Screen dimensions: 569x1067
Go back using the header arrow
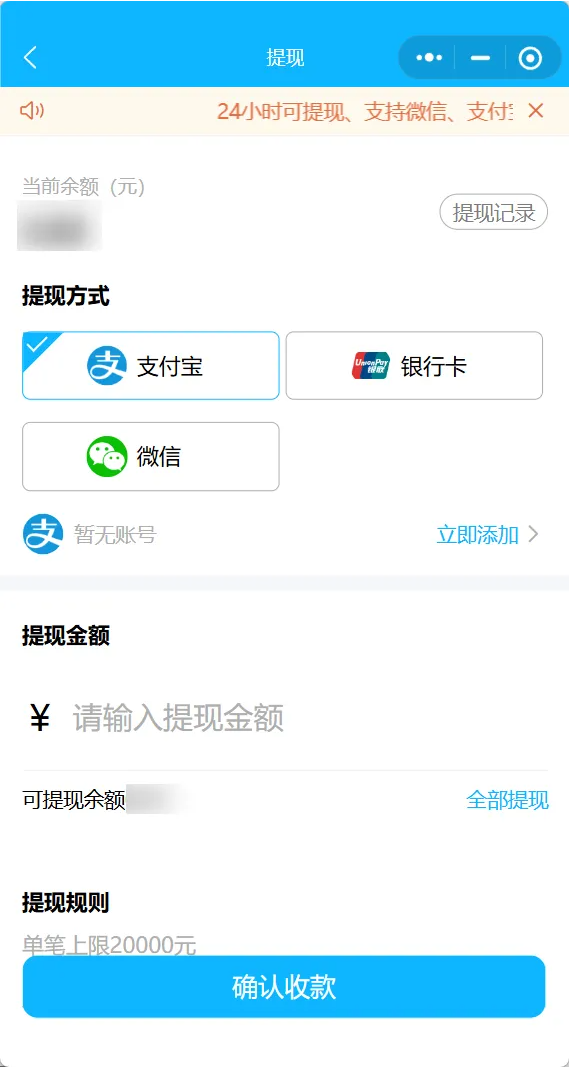pyautogui.click(x=31, y=58)
